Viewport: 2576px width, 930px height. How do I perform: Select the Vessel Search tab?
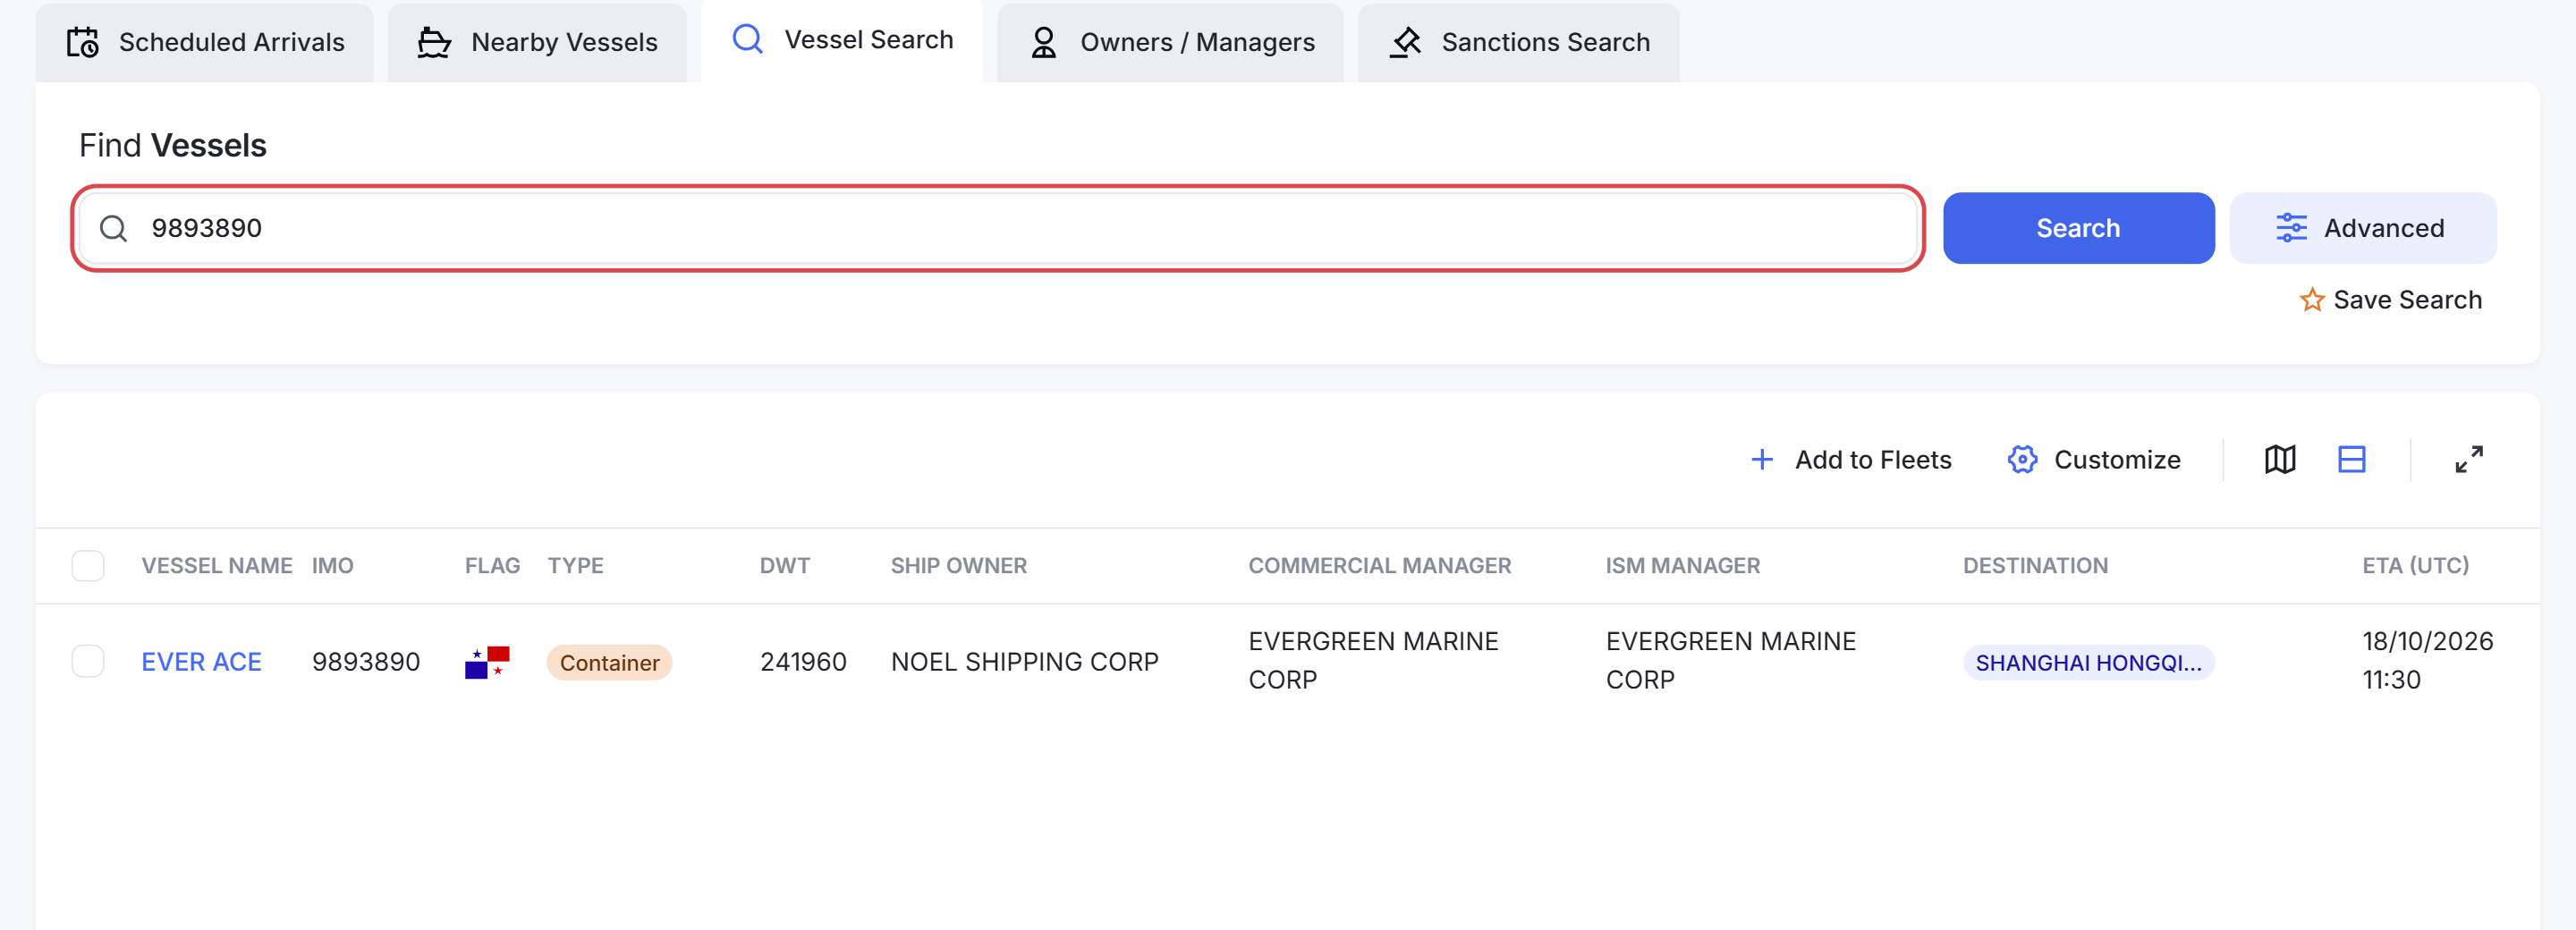click(842, 40)
